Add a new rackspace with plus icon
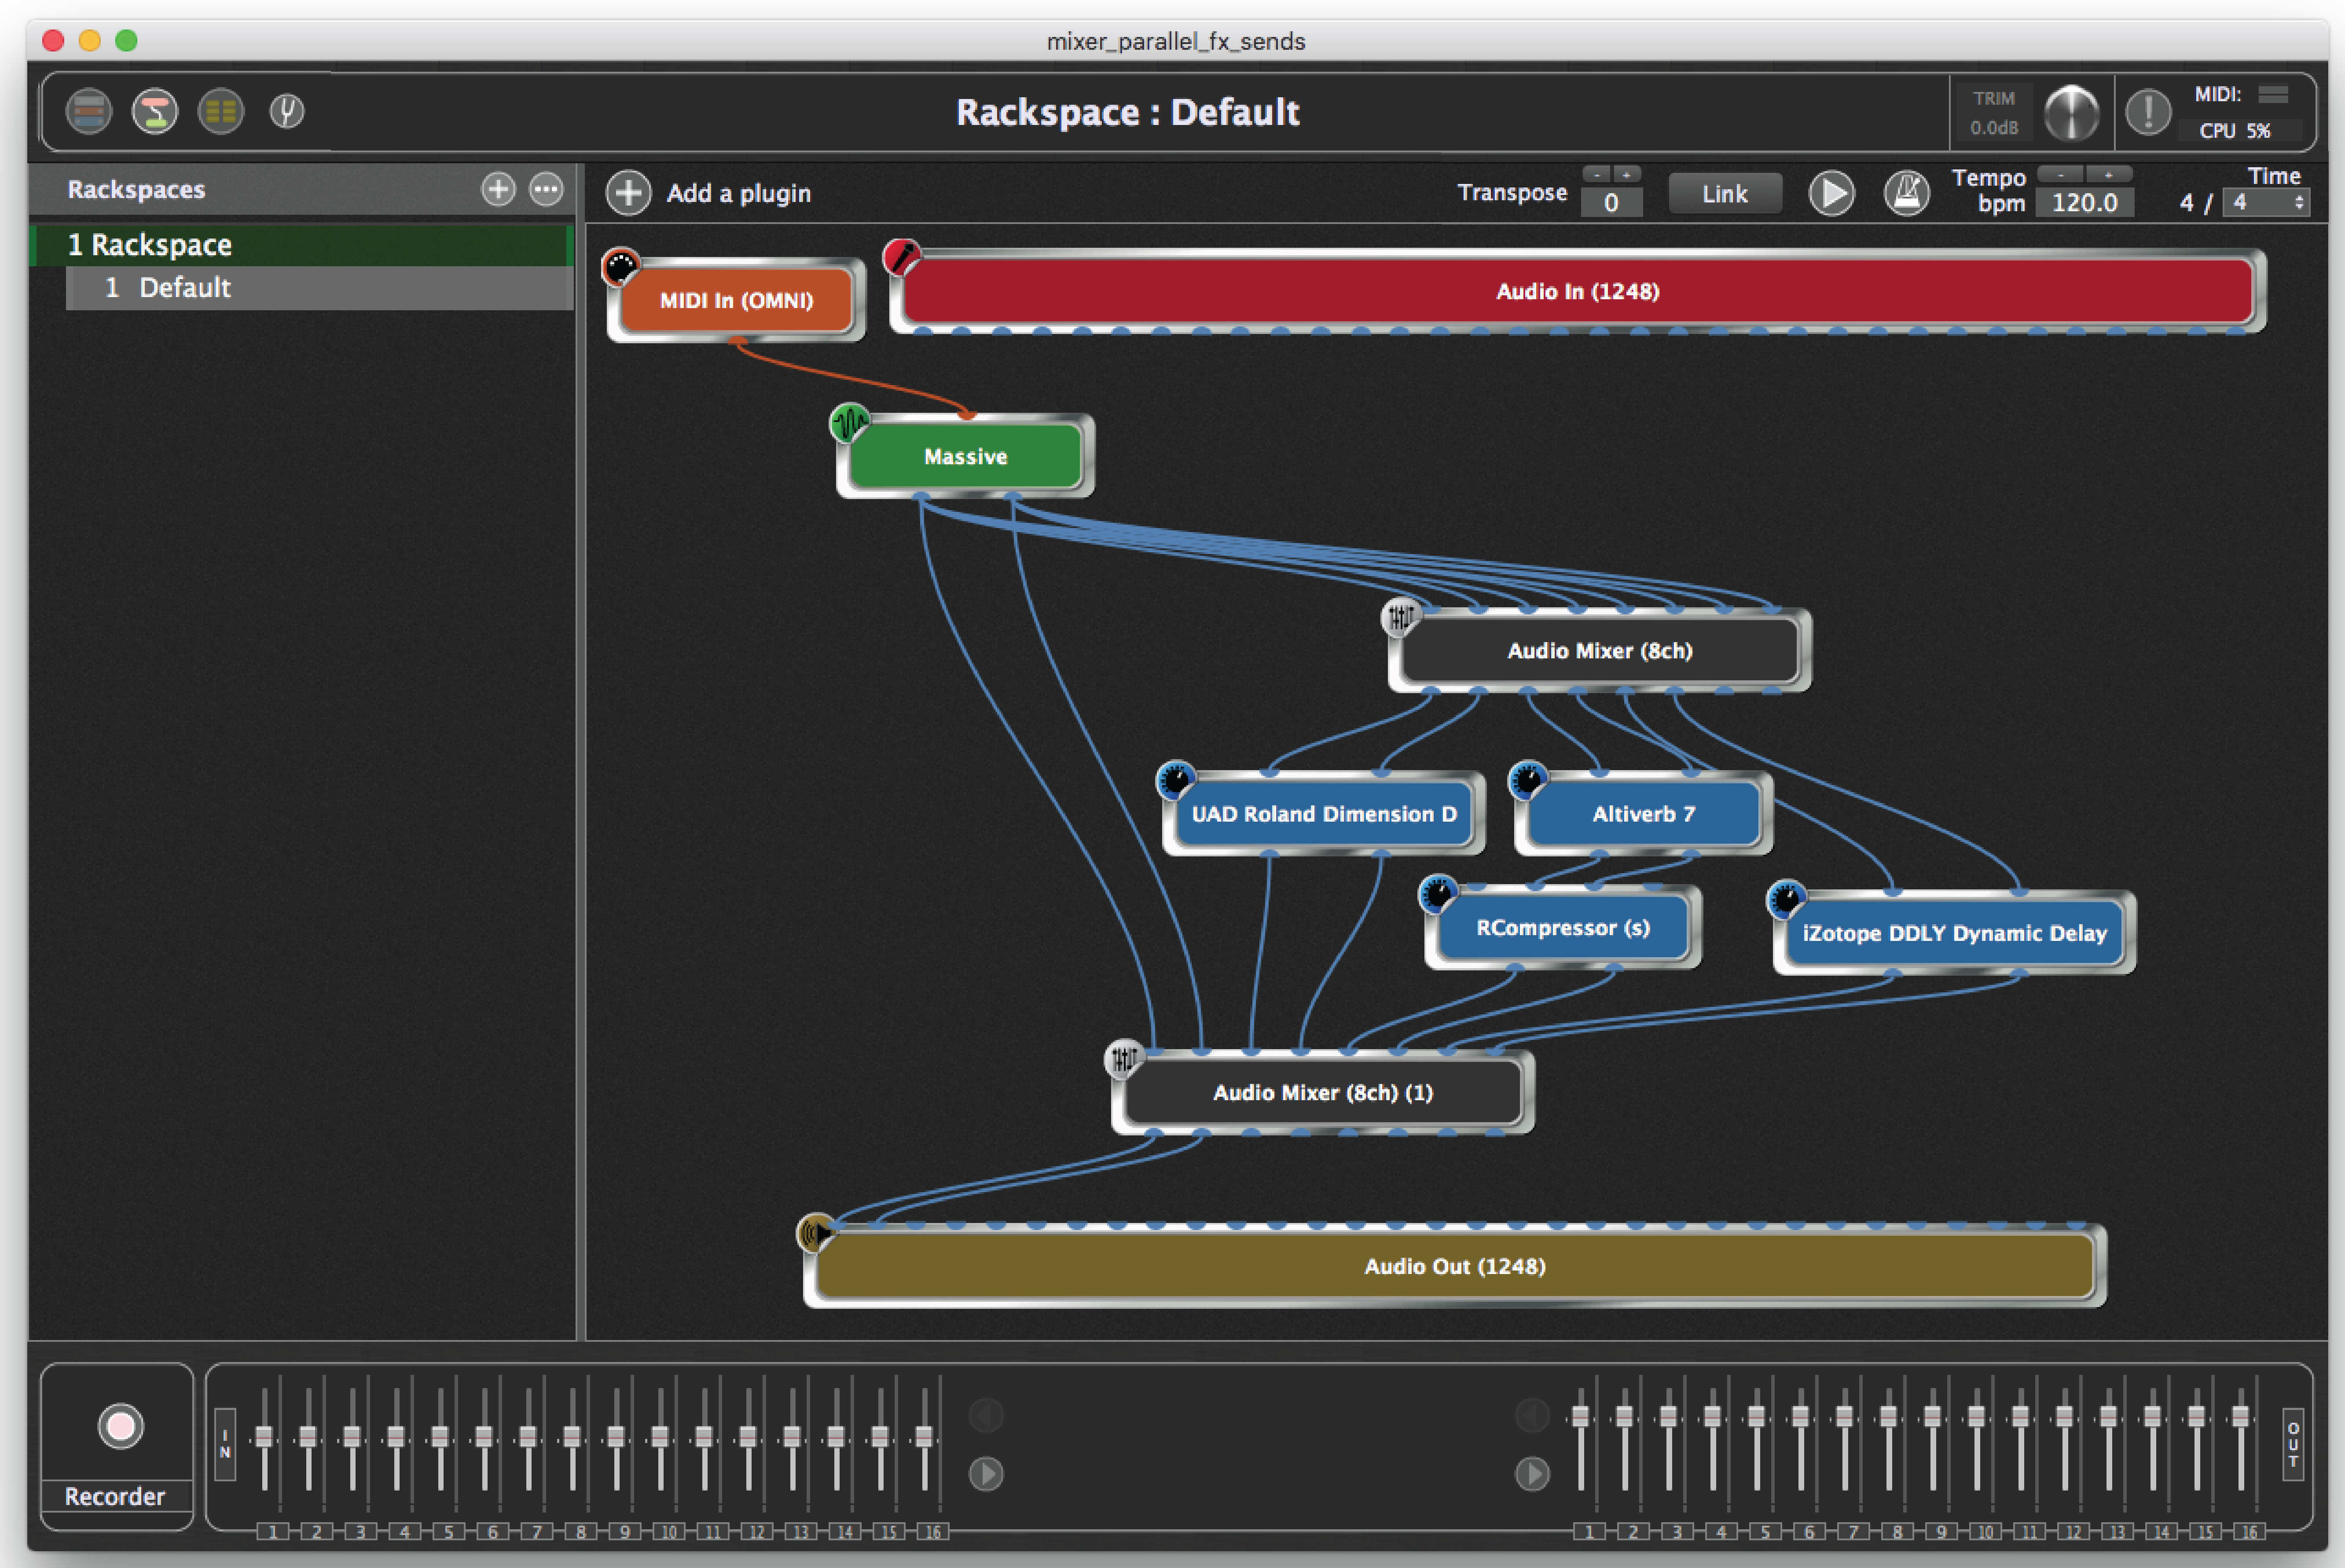 pos(498,189)
